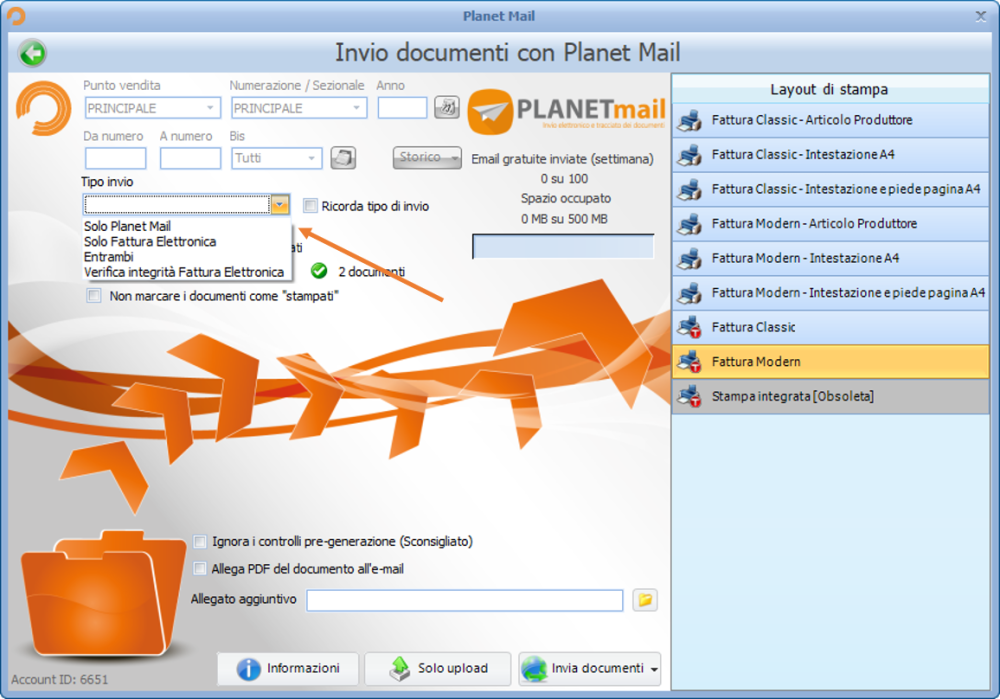The width and height of the screenshot is (1000, 699).
Task: Choose Entrambi in Tipo invio list
Action: tap(108, 257)
